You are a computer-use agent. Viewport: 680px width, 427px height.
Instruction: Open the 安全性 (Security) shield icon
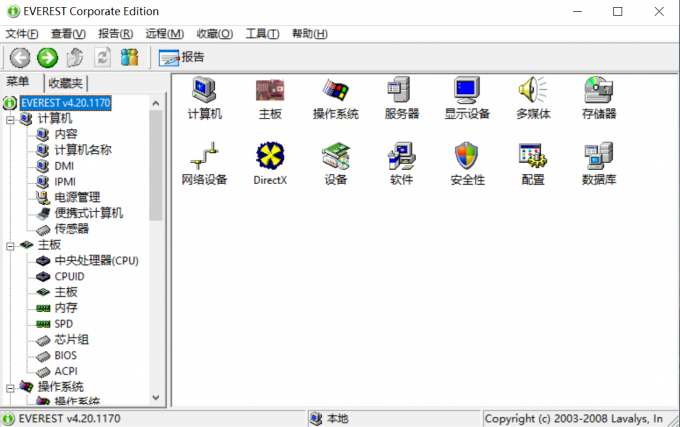pos(467,157)
